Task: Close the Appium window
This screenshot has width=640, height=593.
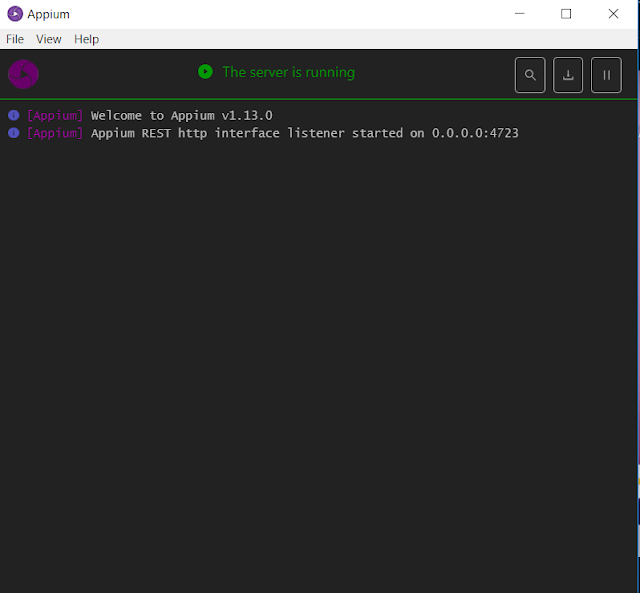Action: [x=613, y=14]
